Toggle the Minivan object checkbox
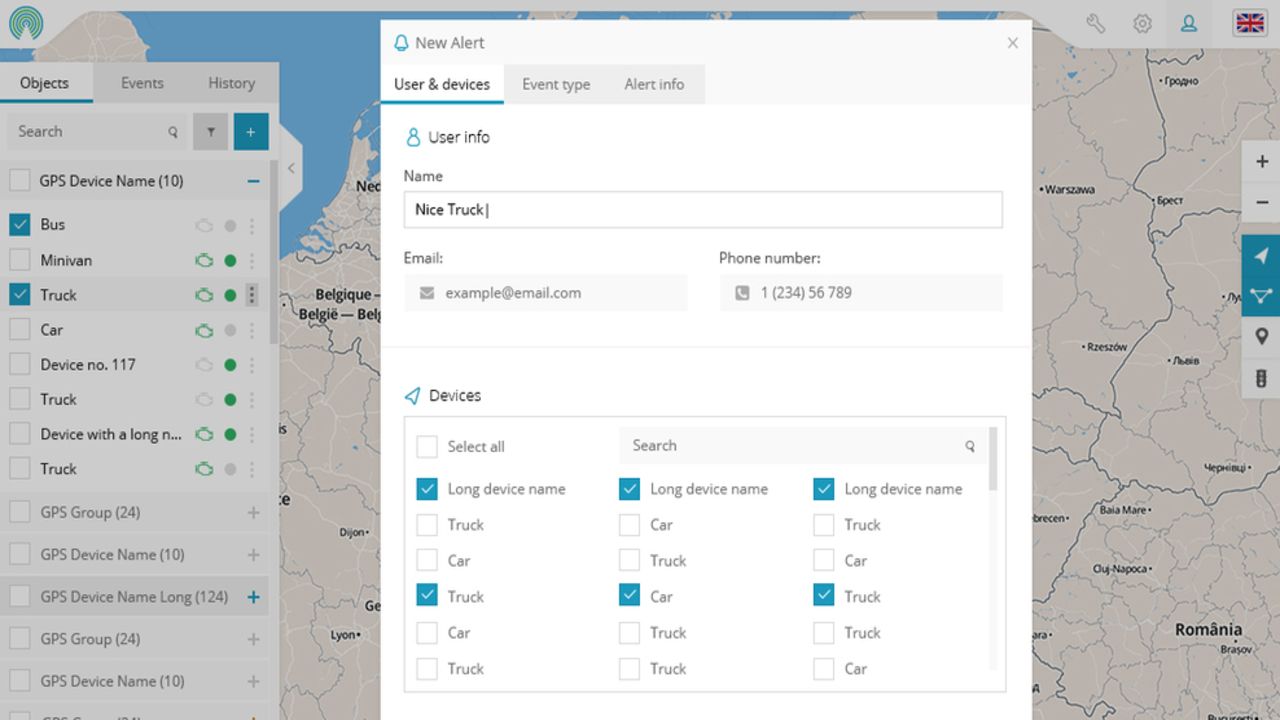Image resolution: width=1280 pixels, height=720 pixels. click(19, 260)
